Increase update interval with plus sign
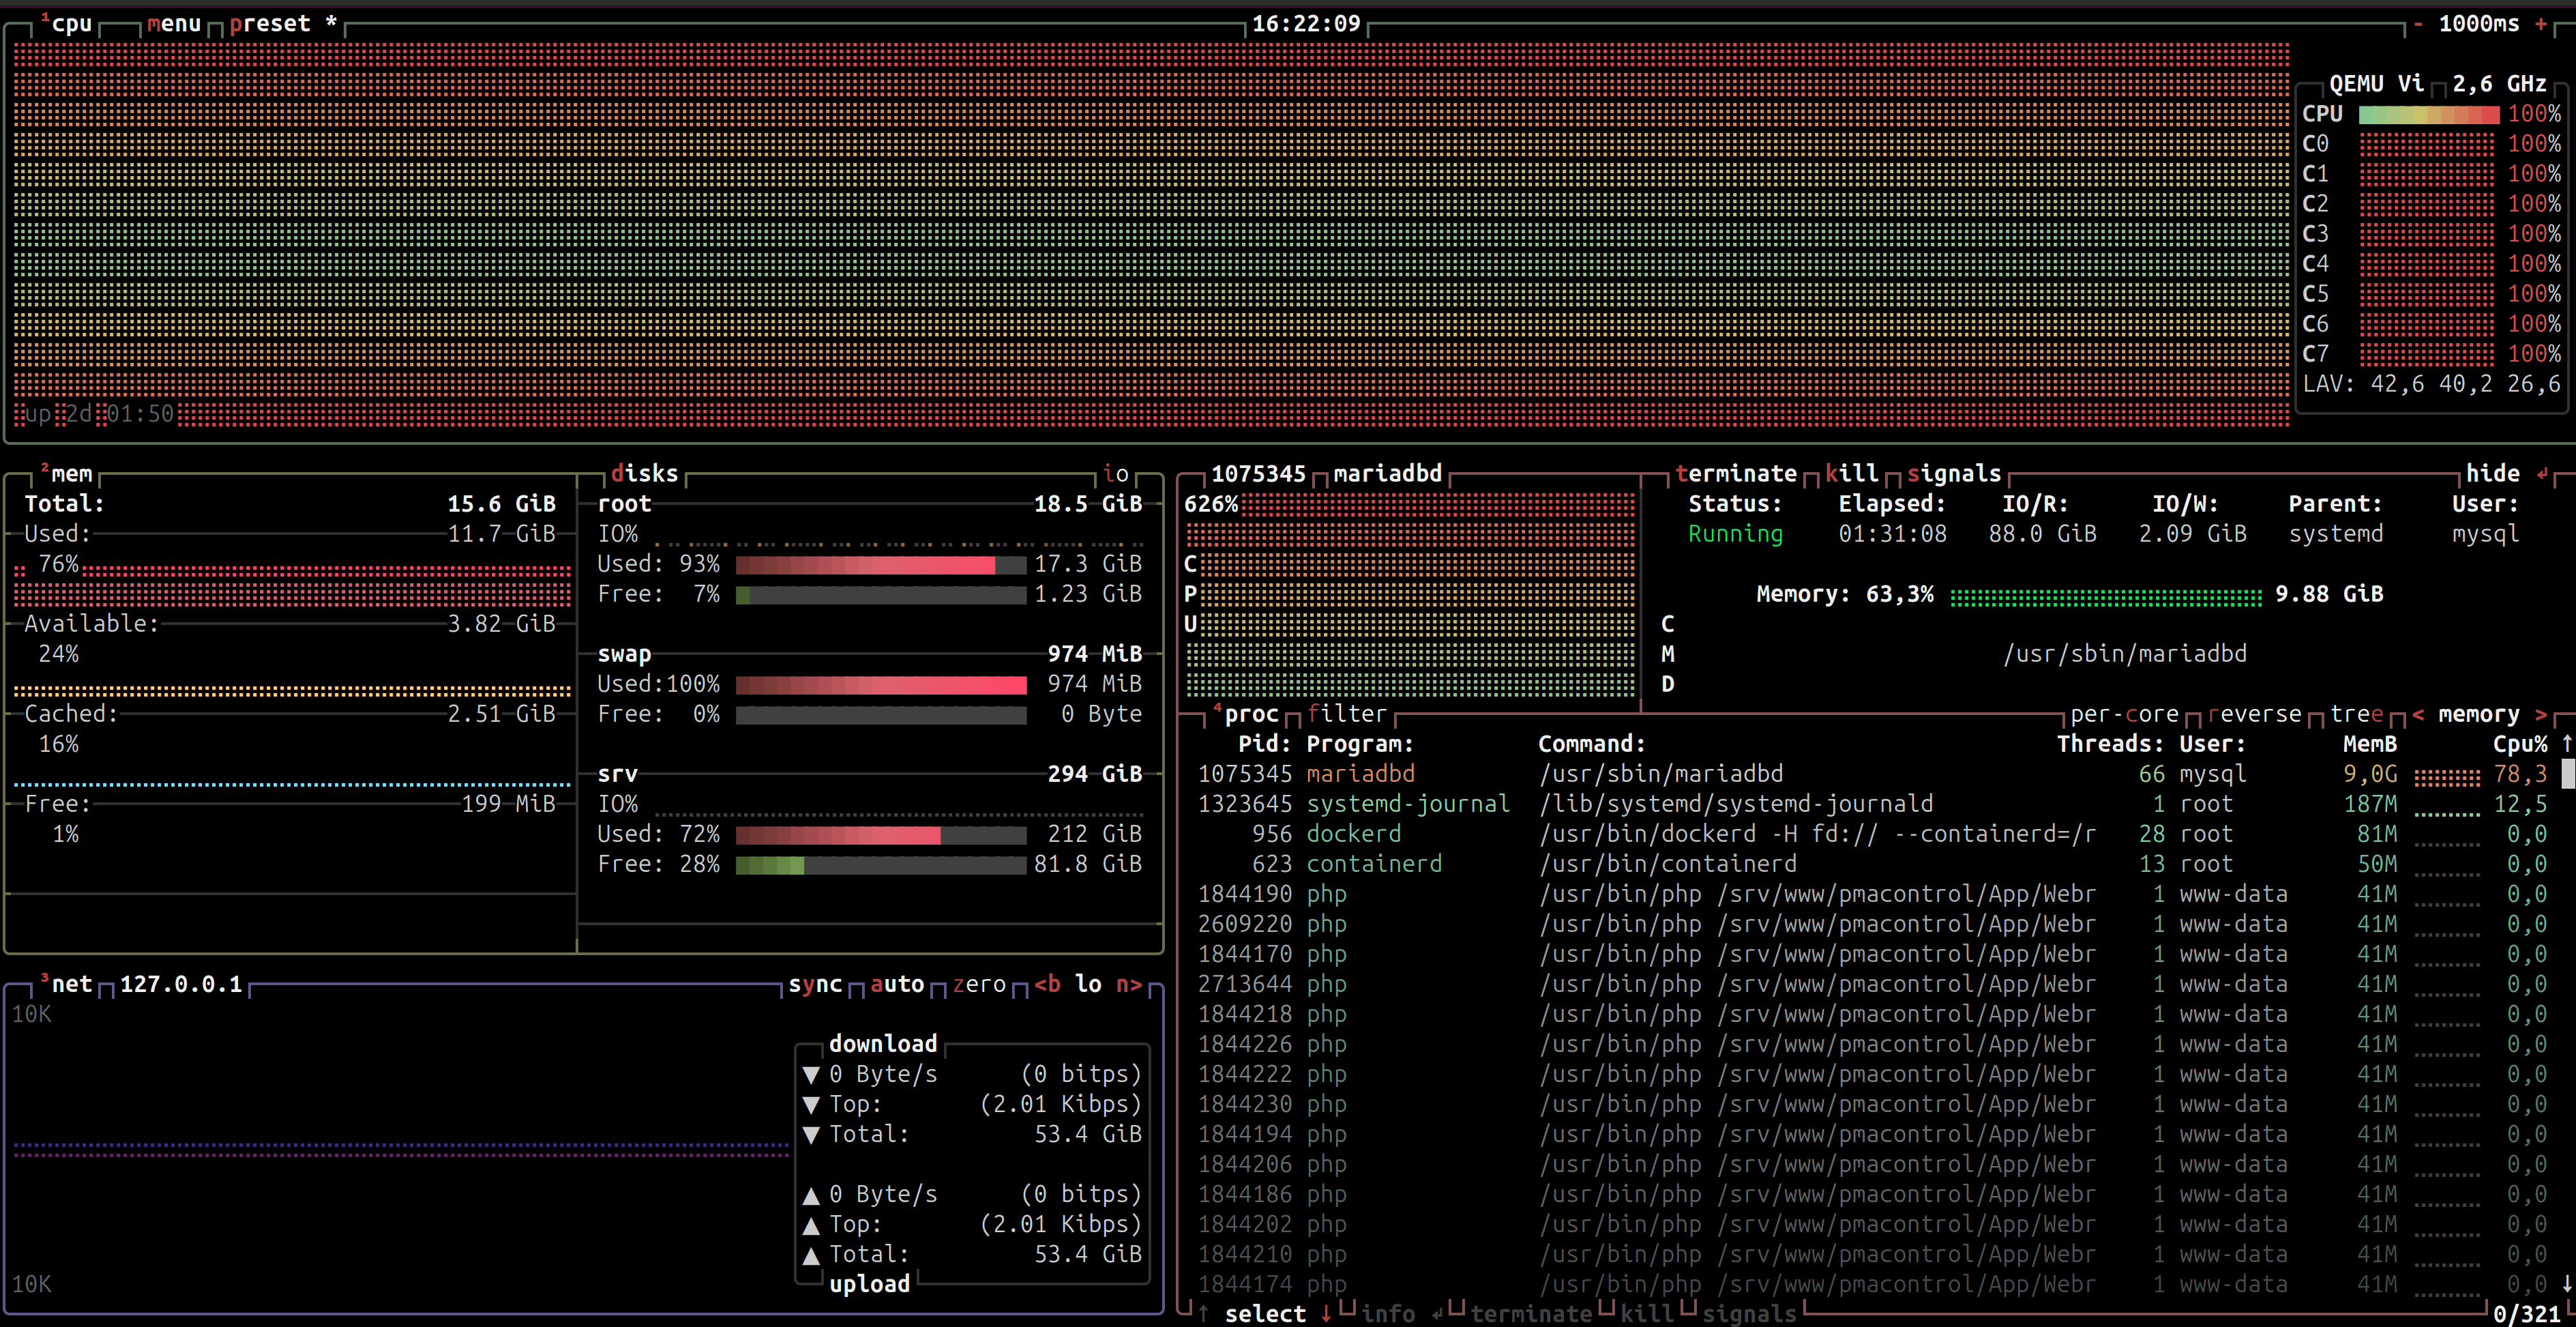Viewport: 2576px width, 1327px height. [2541, 24]
